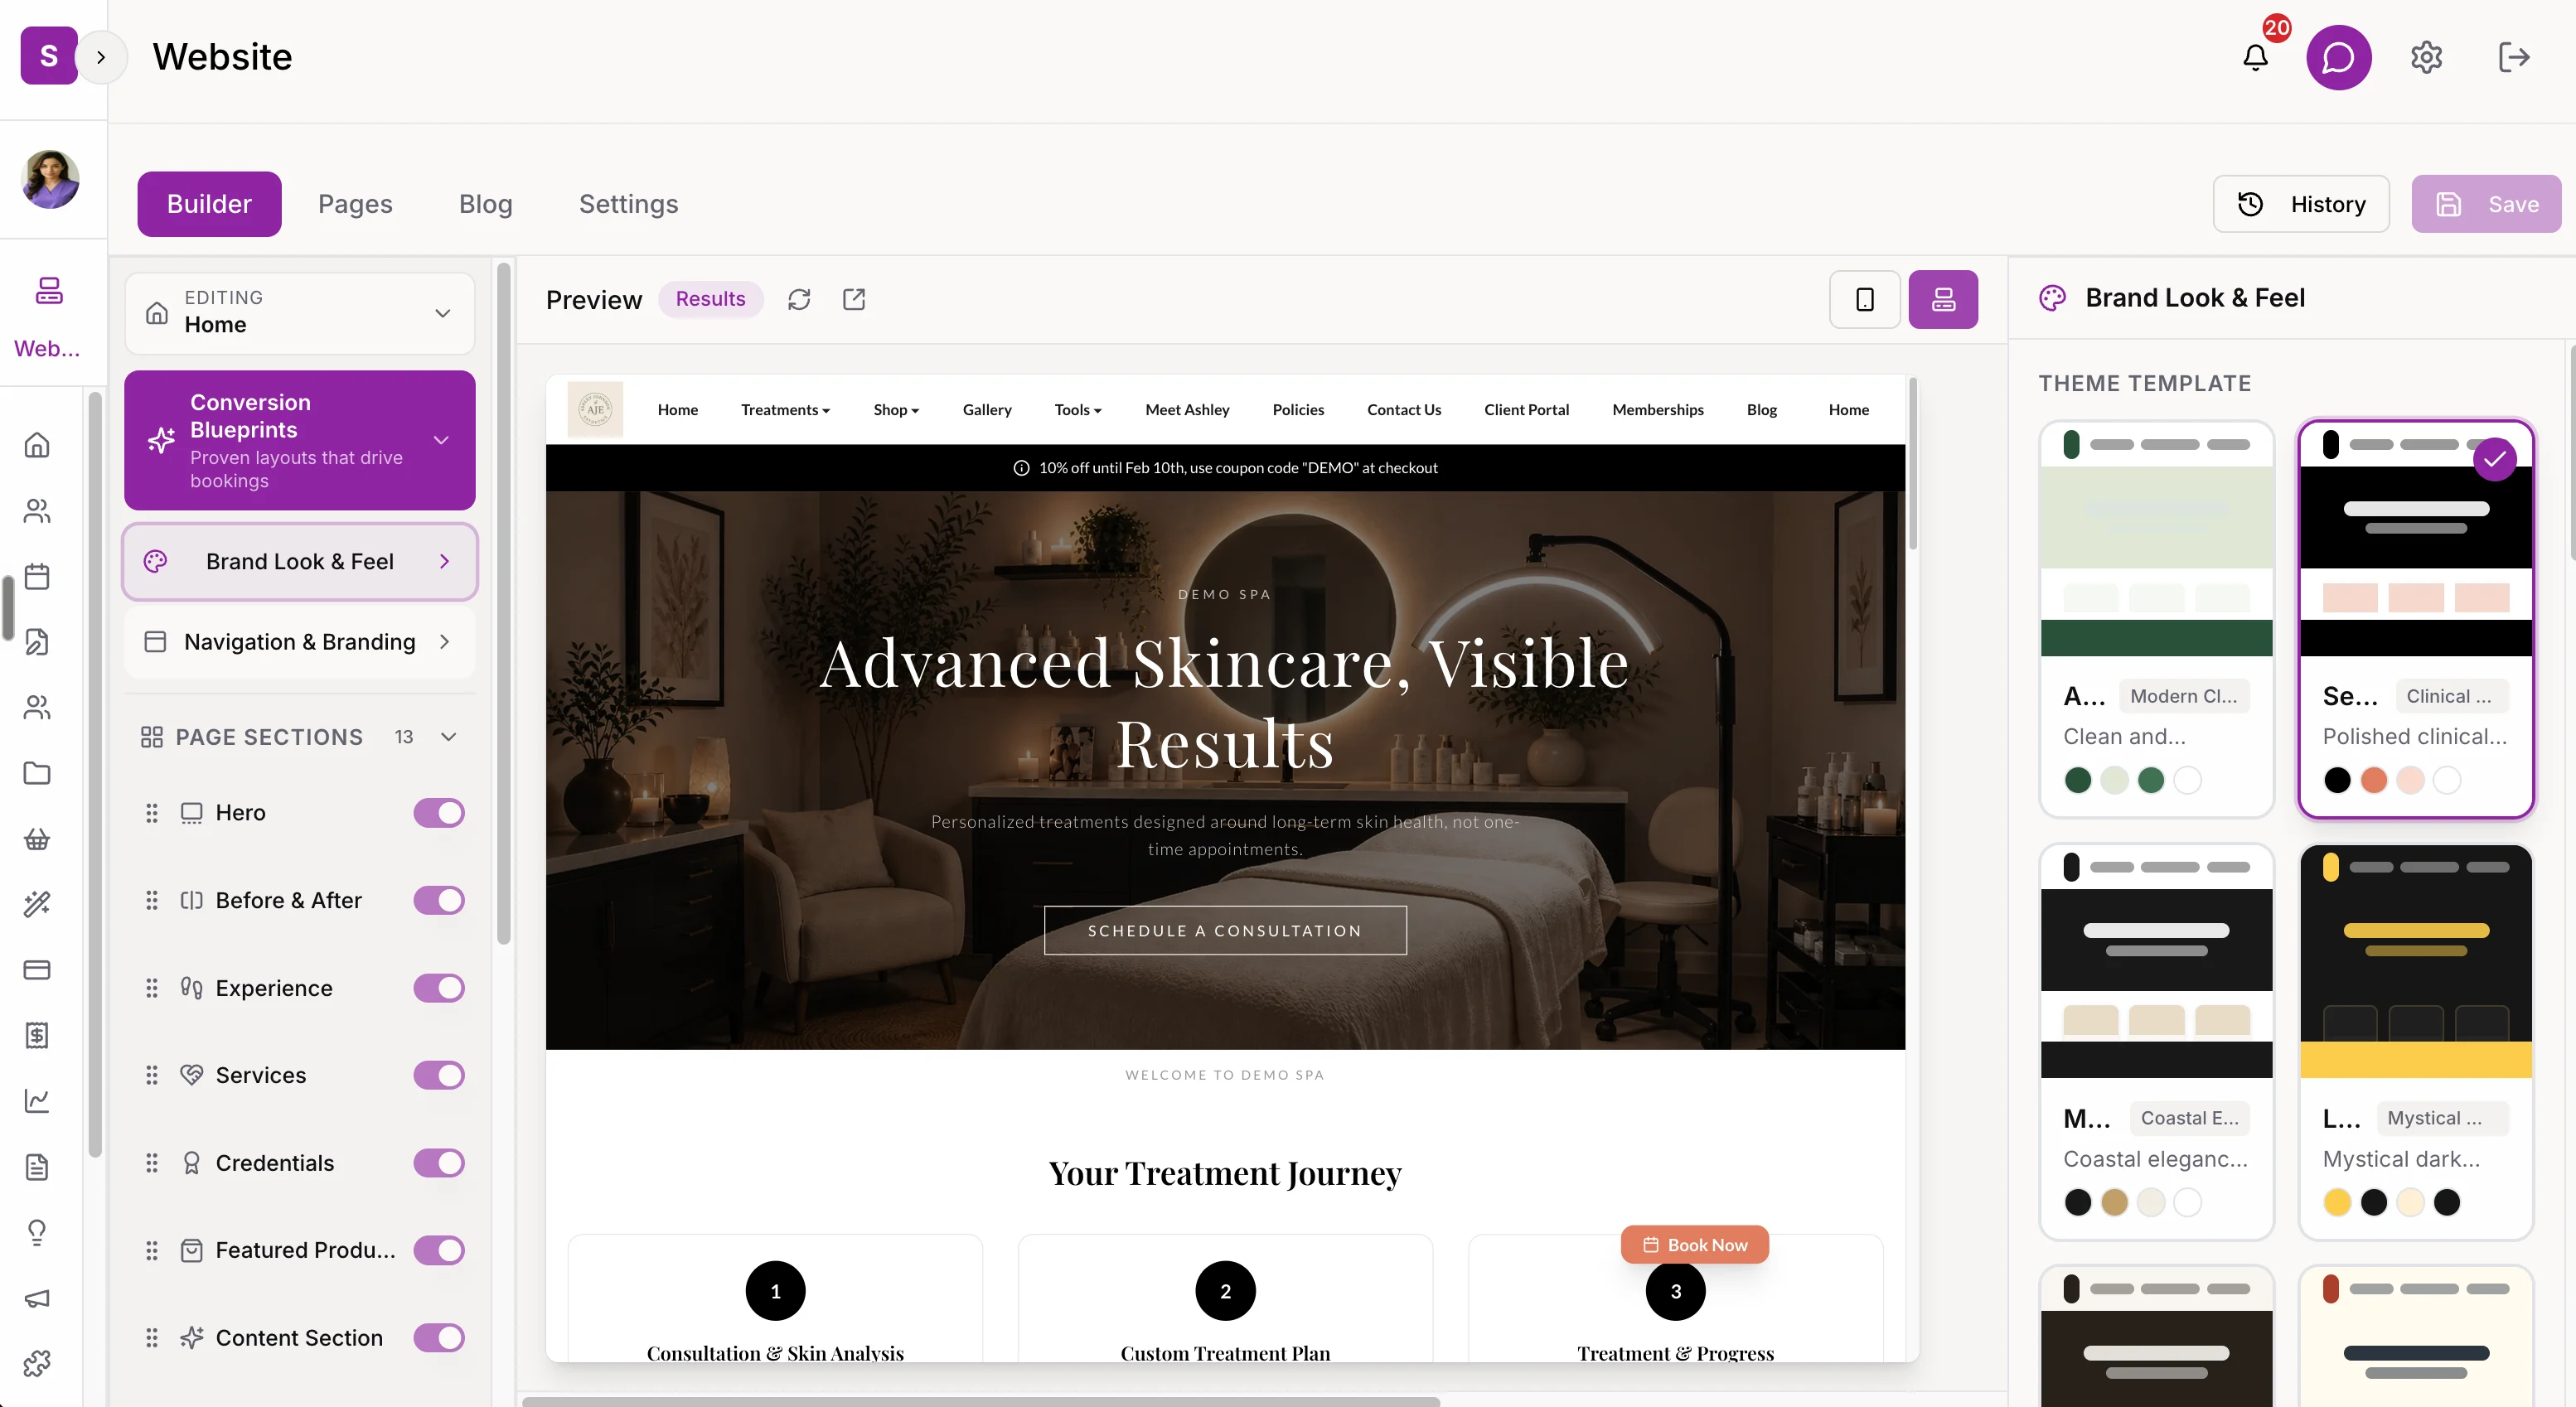
Task: Click the Save button
Action: pyautogui.click(x=2486, y=204)
